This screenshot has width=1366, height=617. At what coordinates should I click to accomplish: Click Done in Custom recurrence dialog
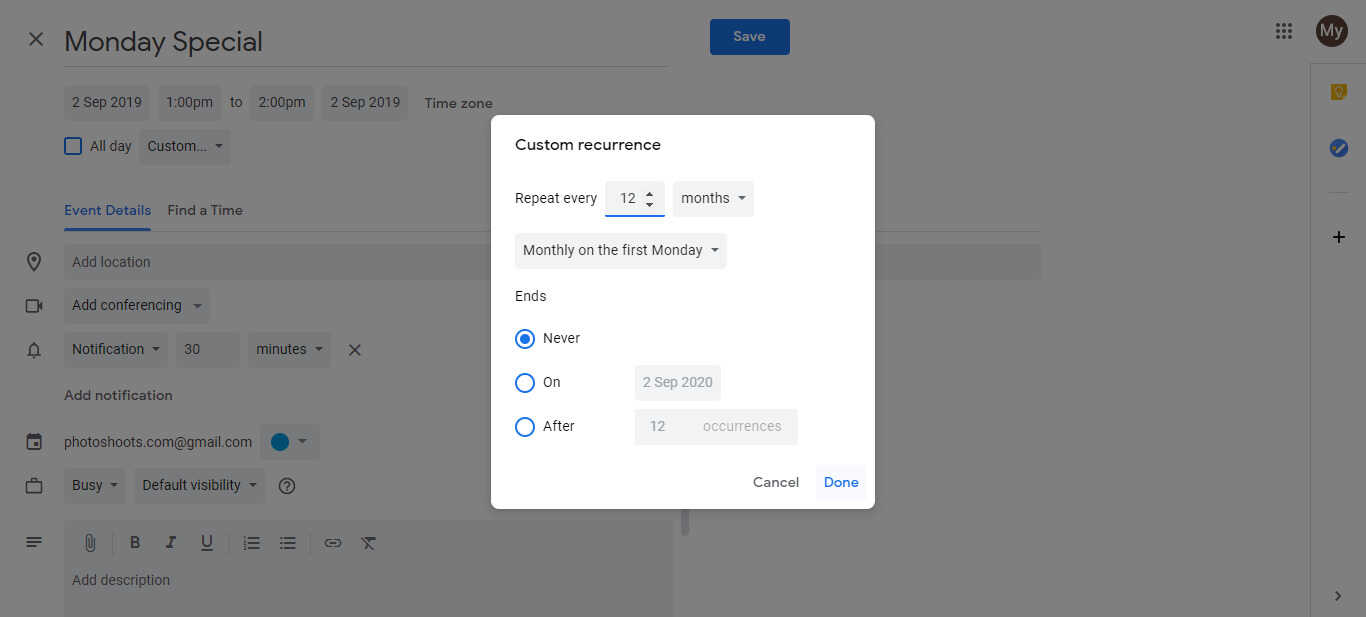coord(841,483)
